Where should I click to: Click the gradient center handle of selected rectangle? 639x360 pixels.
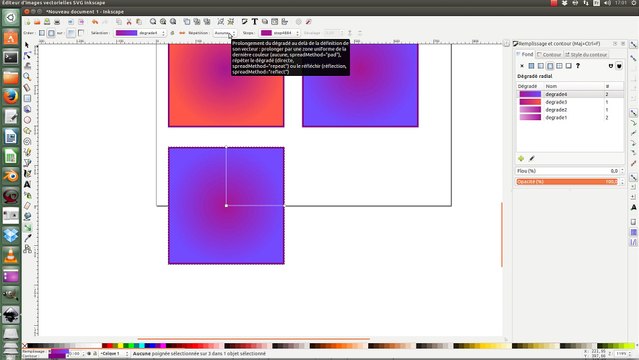coord(226,205)
